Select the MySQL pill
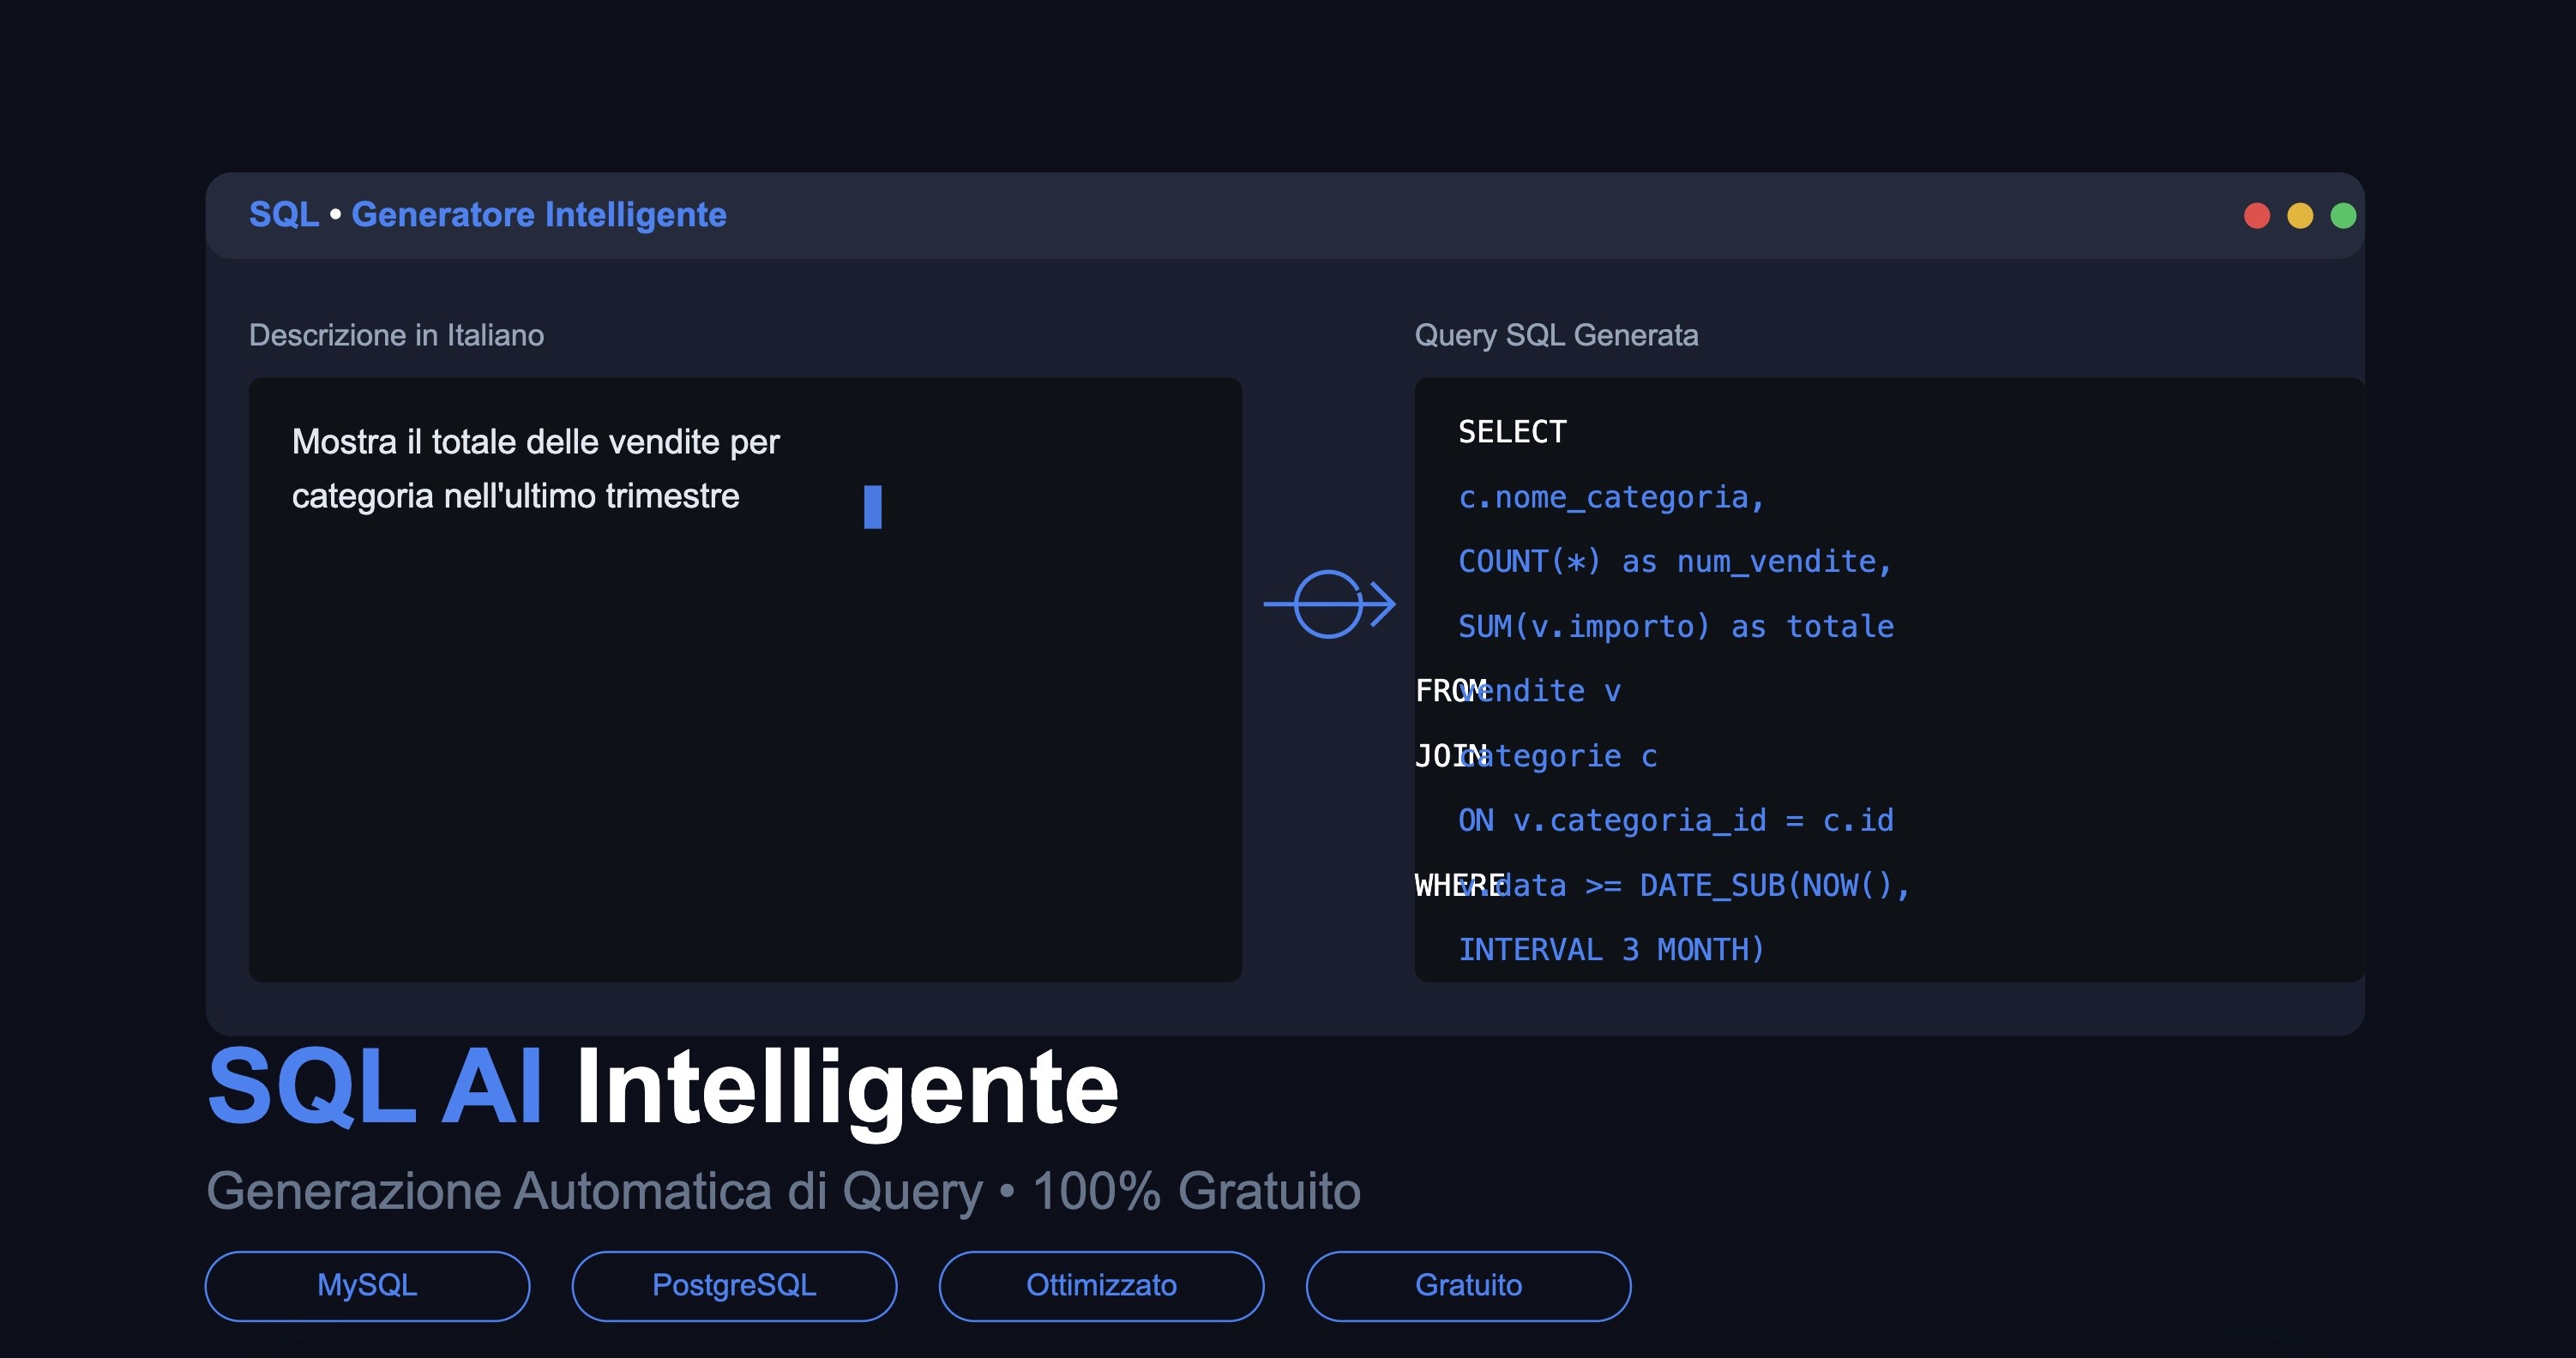The height and width of the screenshot is (1358, 2576). coord(367,1286)
